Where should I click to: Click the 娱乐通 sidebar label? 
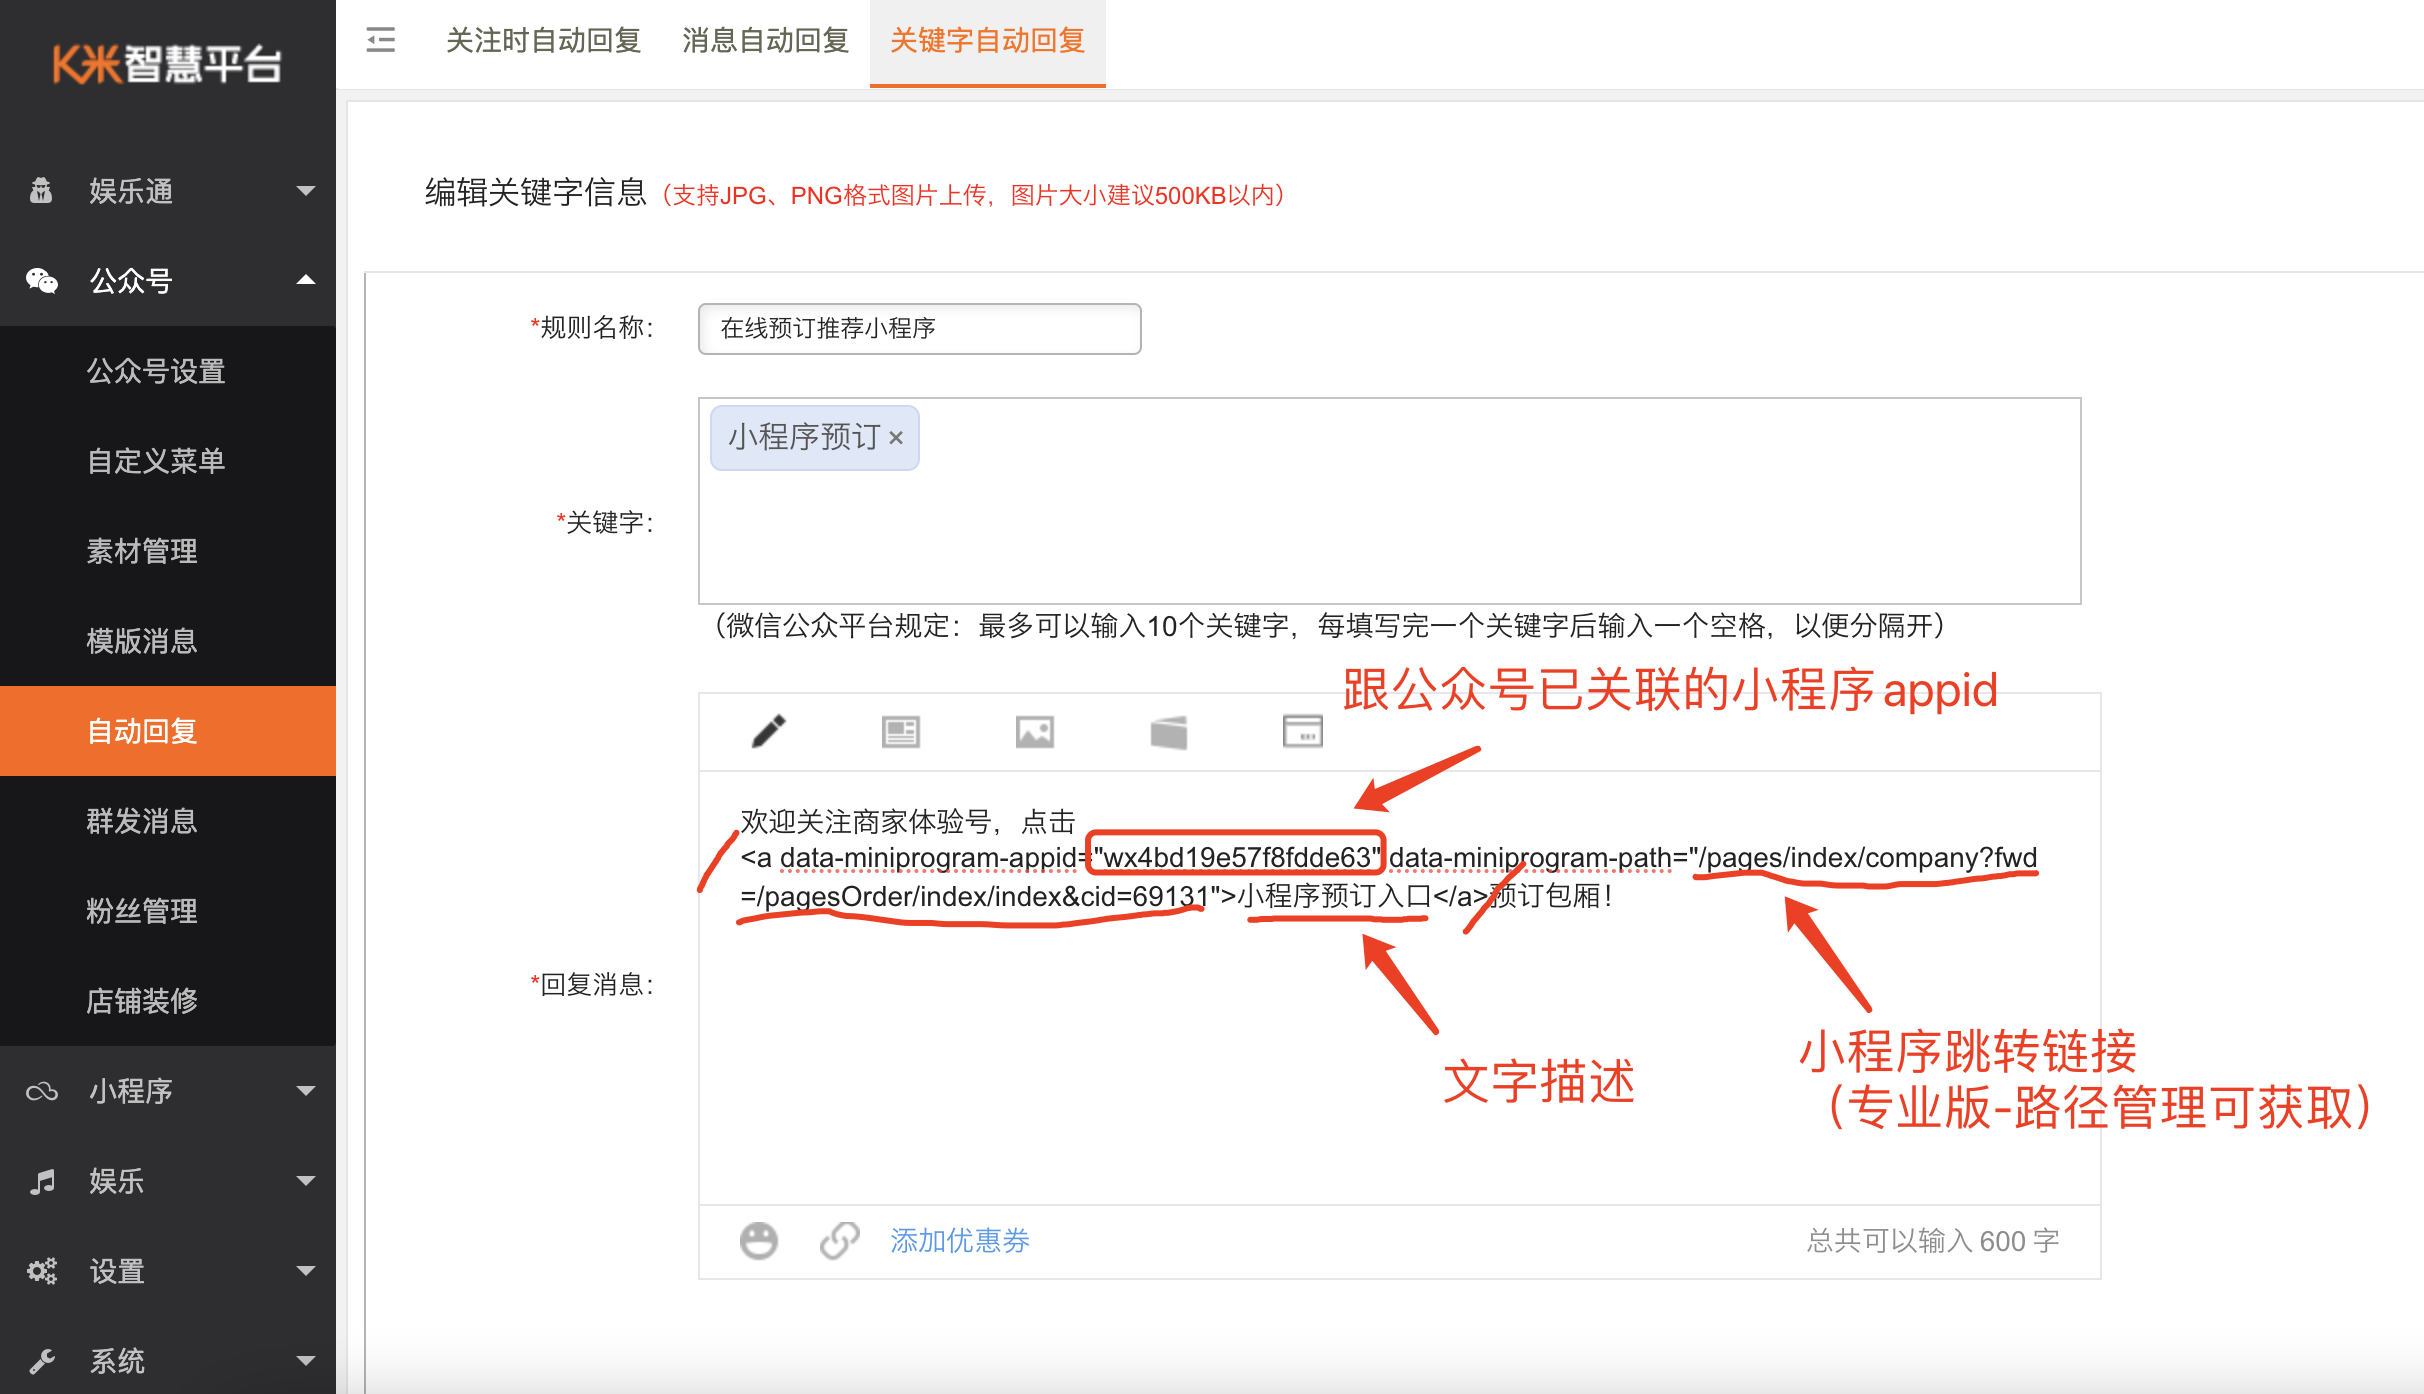coord(131,190)
